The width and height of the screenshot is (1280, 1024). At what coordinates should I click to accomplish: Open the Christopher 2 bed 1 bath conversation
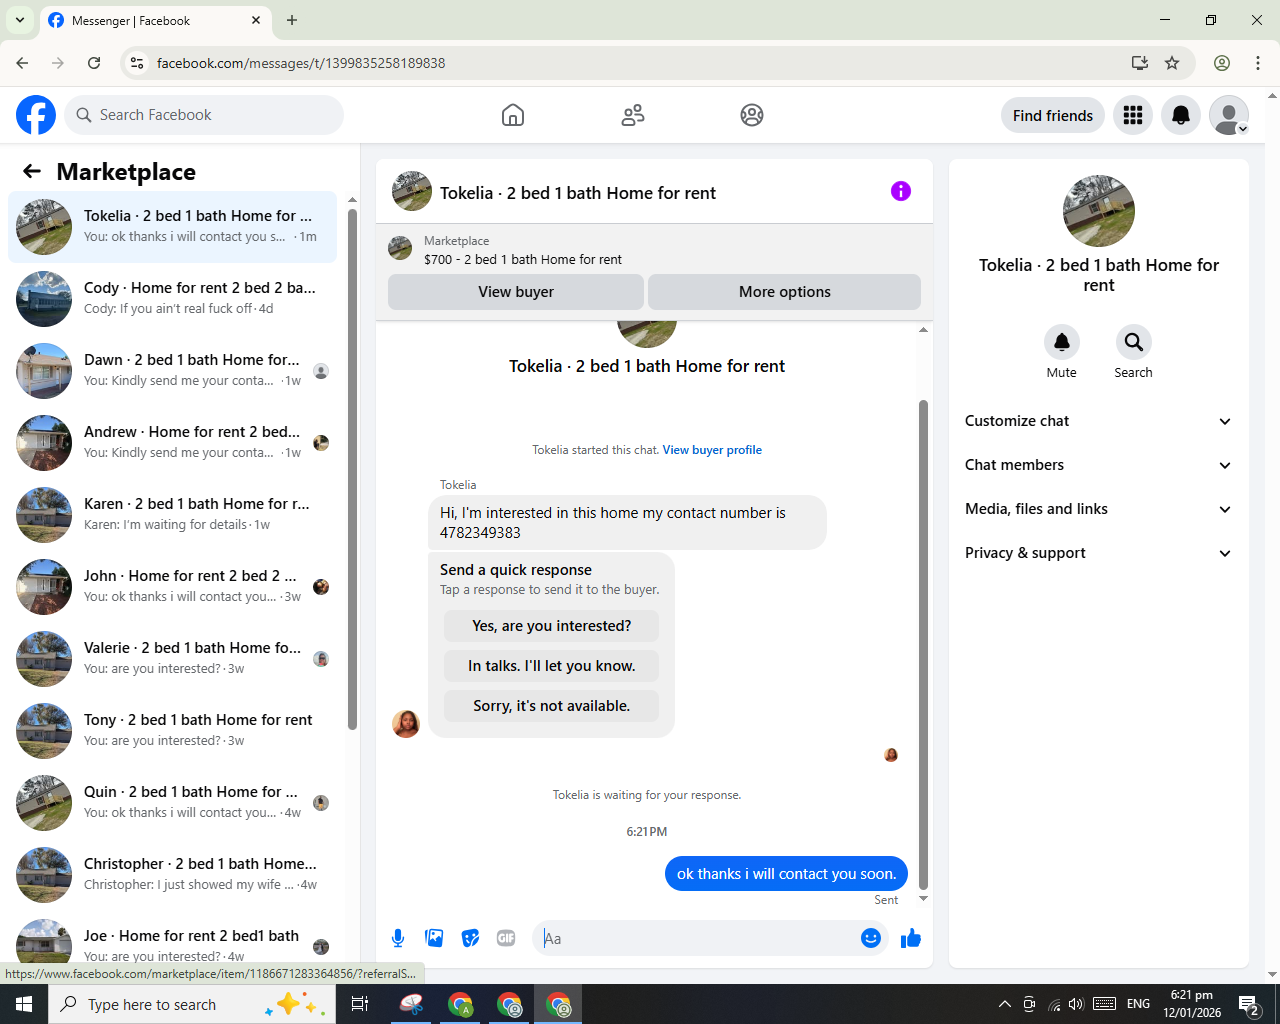pos(172,875)
